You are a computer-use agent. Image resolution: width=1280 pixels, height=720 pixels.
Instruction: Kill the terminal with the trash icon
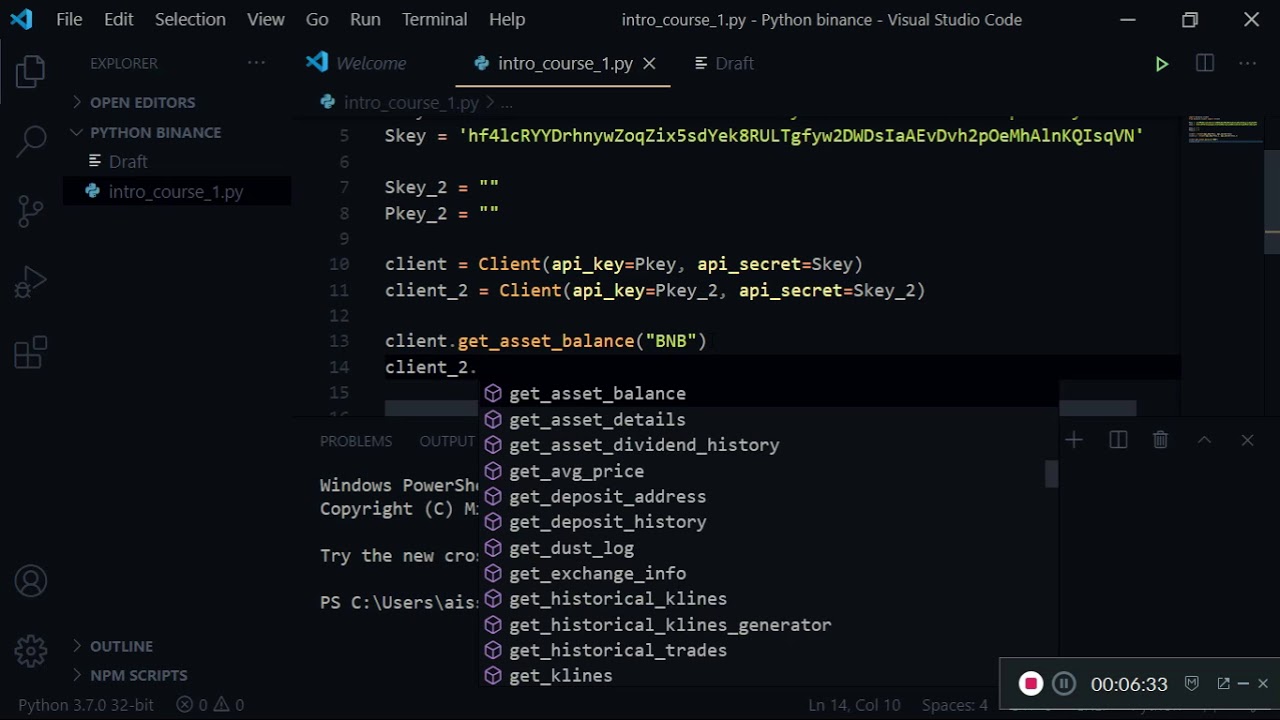(1160, 440)
